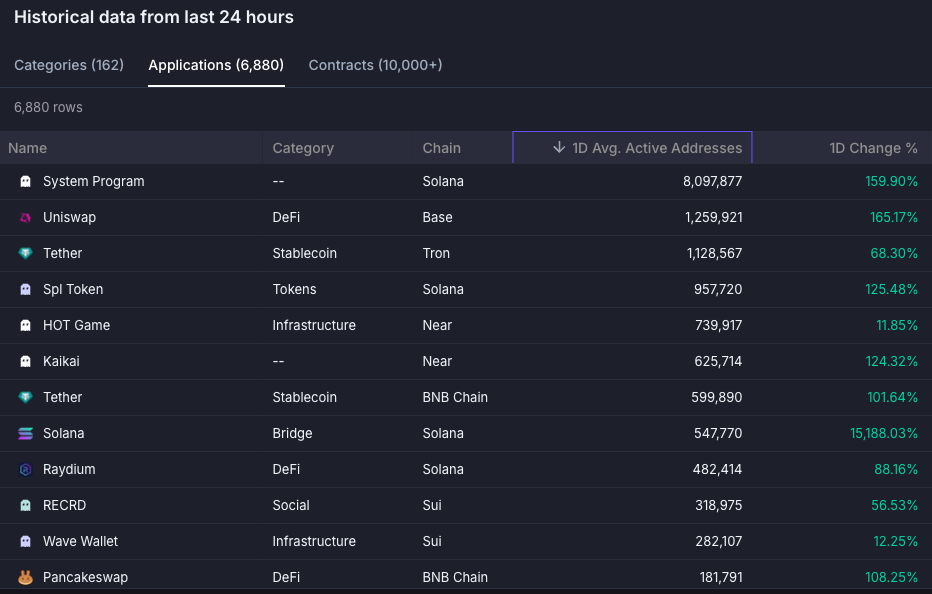Click the Raydium logo icon
Image resolution: width=932 pixels, height=594 pixels.
(x=25, y=470)
